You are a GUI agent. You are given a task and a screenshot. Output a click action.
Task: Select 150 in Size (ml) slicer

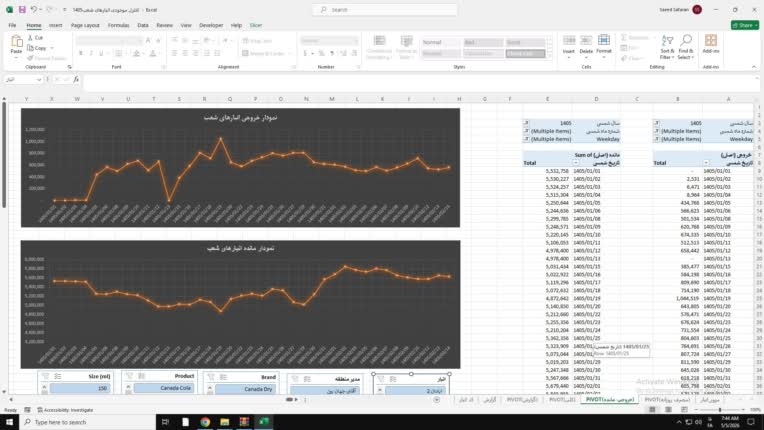click(x=80, y=388)
